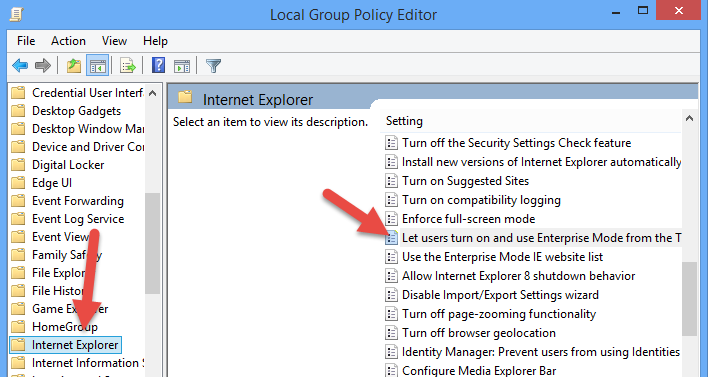Click the policy icon beside Enforce full-screen mode
708x377 pixels.
391,219
